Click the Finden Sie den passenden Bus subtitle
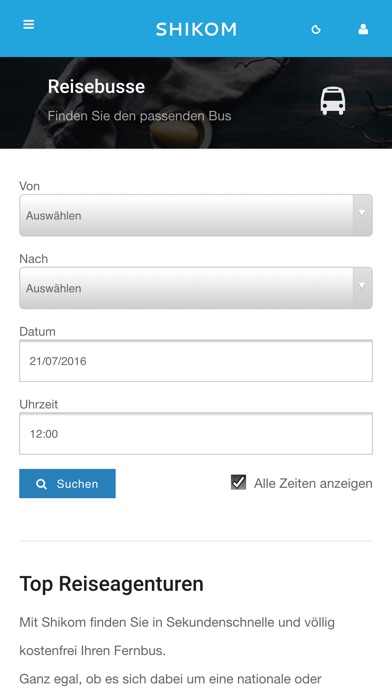Image resolution: width=392 pixels, height=696 pixels. pos(139,116)
